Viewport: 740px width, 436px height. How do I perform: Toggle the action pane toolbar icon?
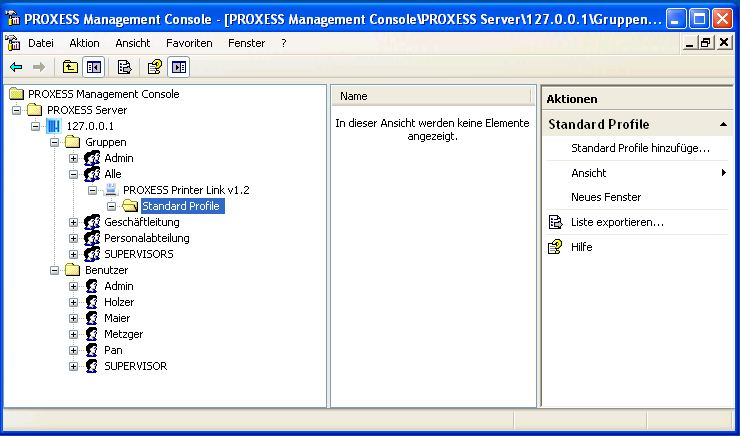point(179,67)
